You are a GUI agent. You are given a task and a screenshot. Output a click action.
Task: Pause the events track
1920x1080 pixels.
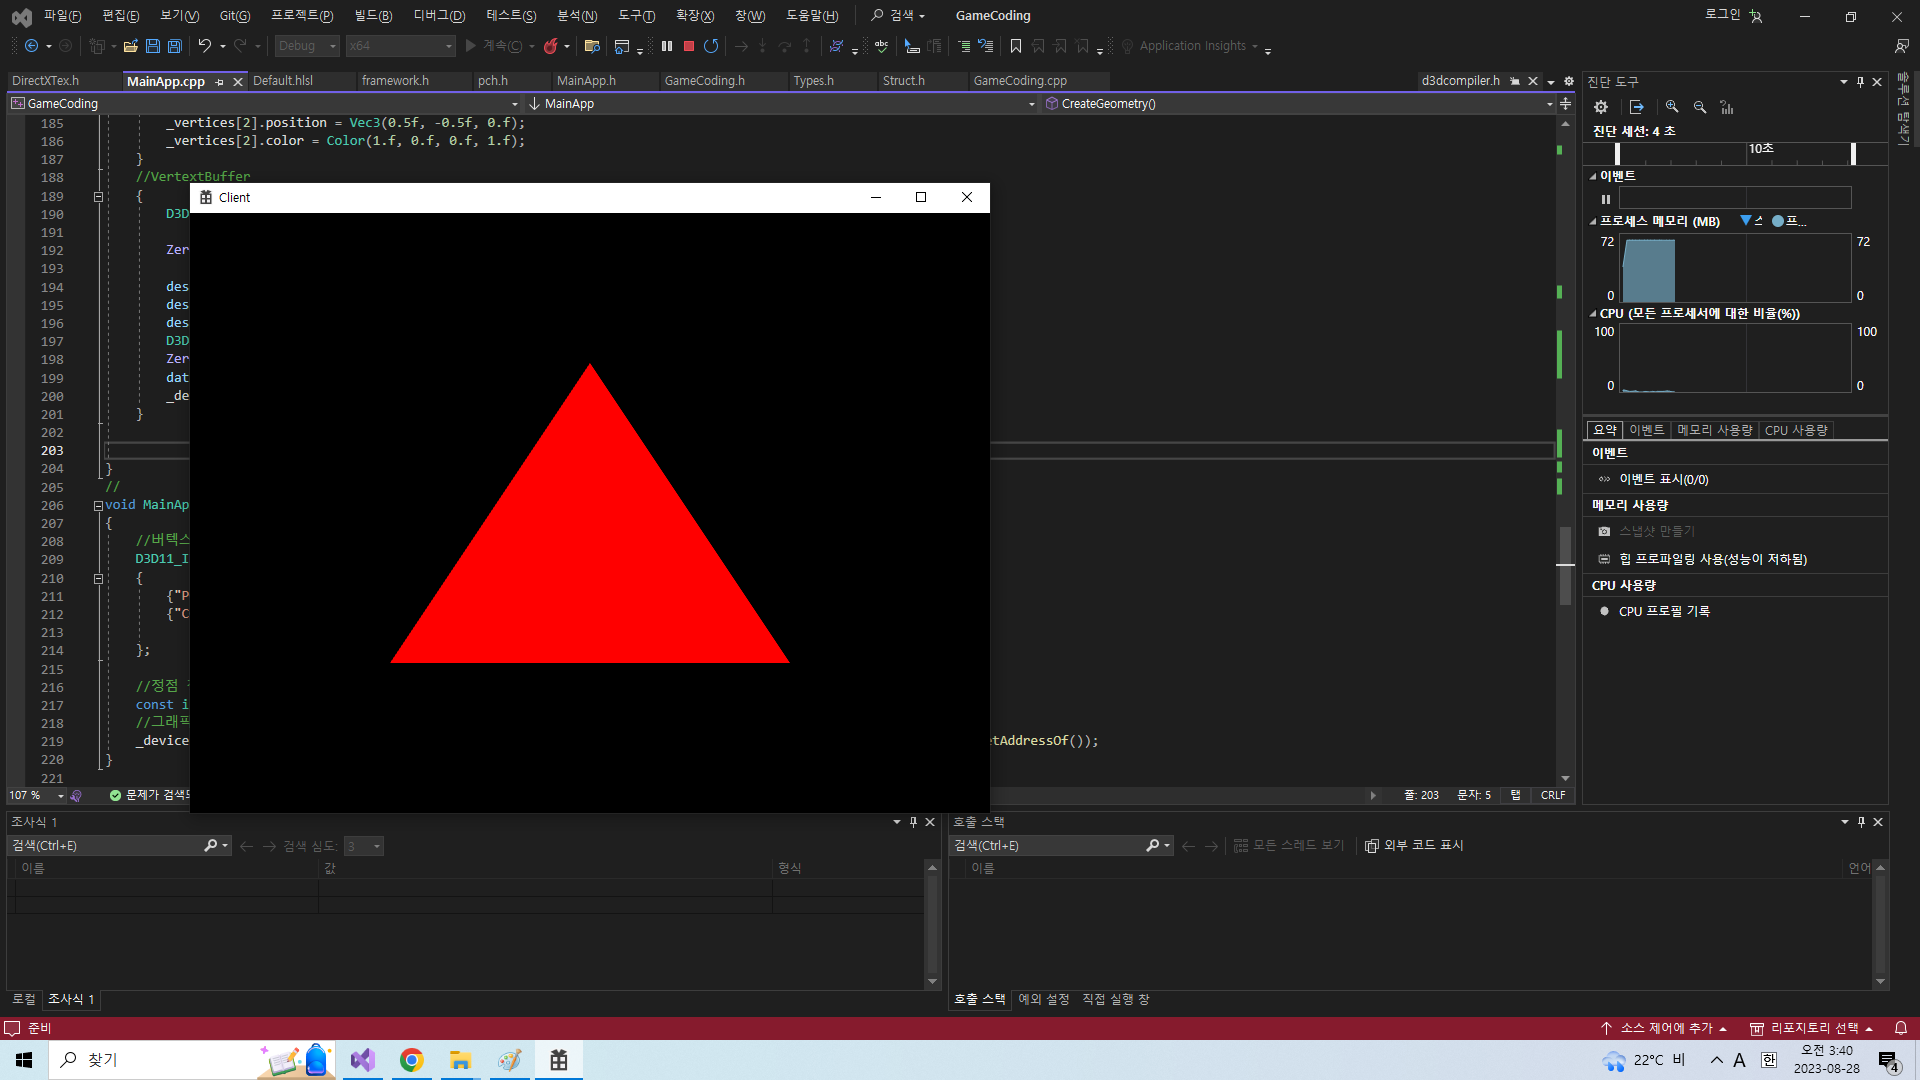1606,199
